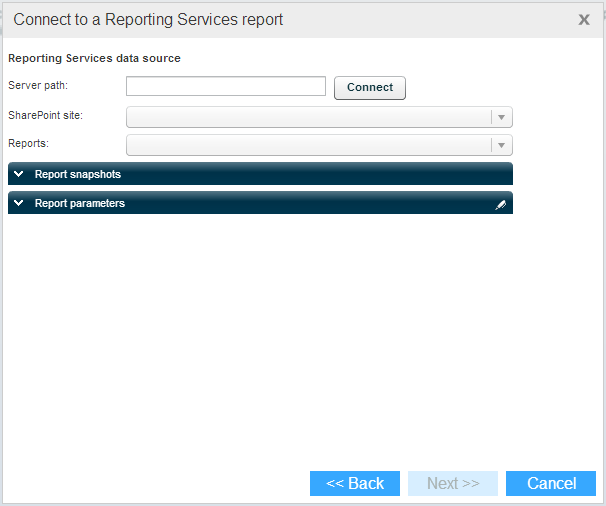
Task: Open the SharePoint site dropdown arrow
Action: coord(502,117)
